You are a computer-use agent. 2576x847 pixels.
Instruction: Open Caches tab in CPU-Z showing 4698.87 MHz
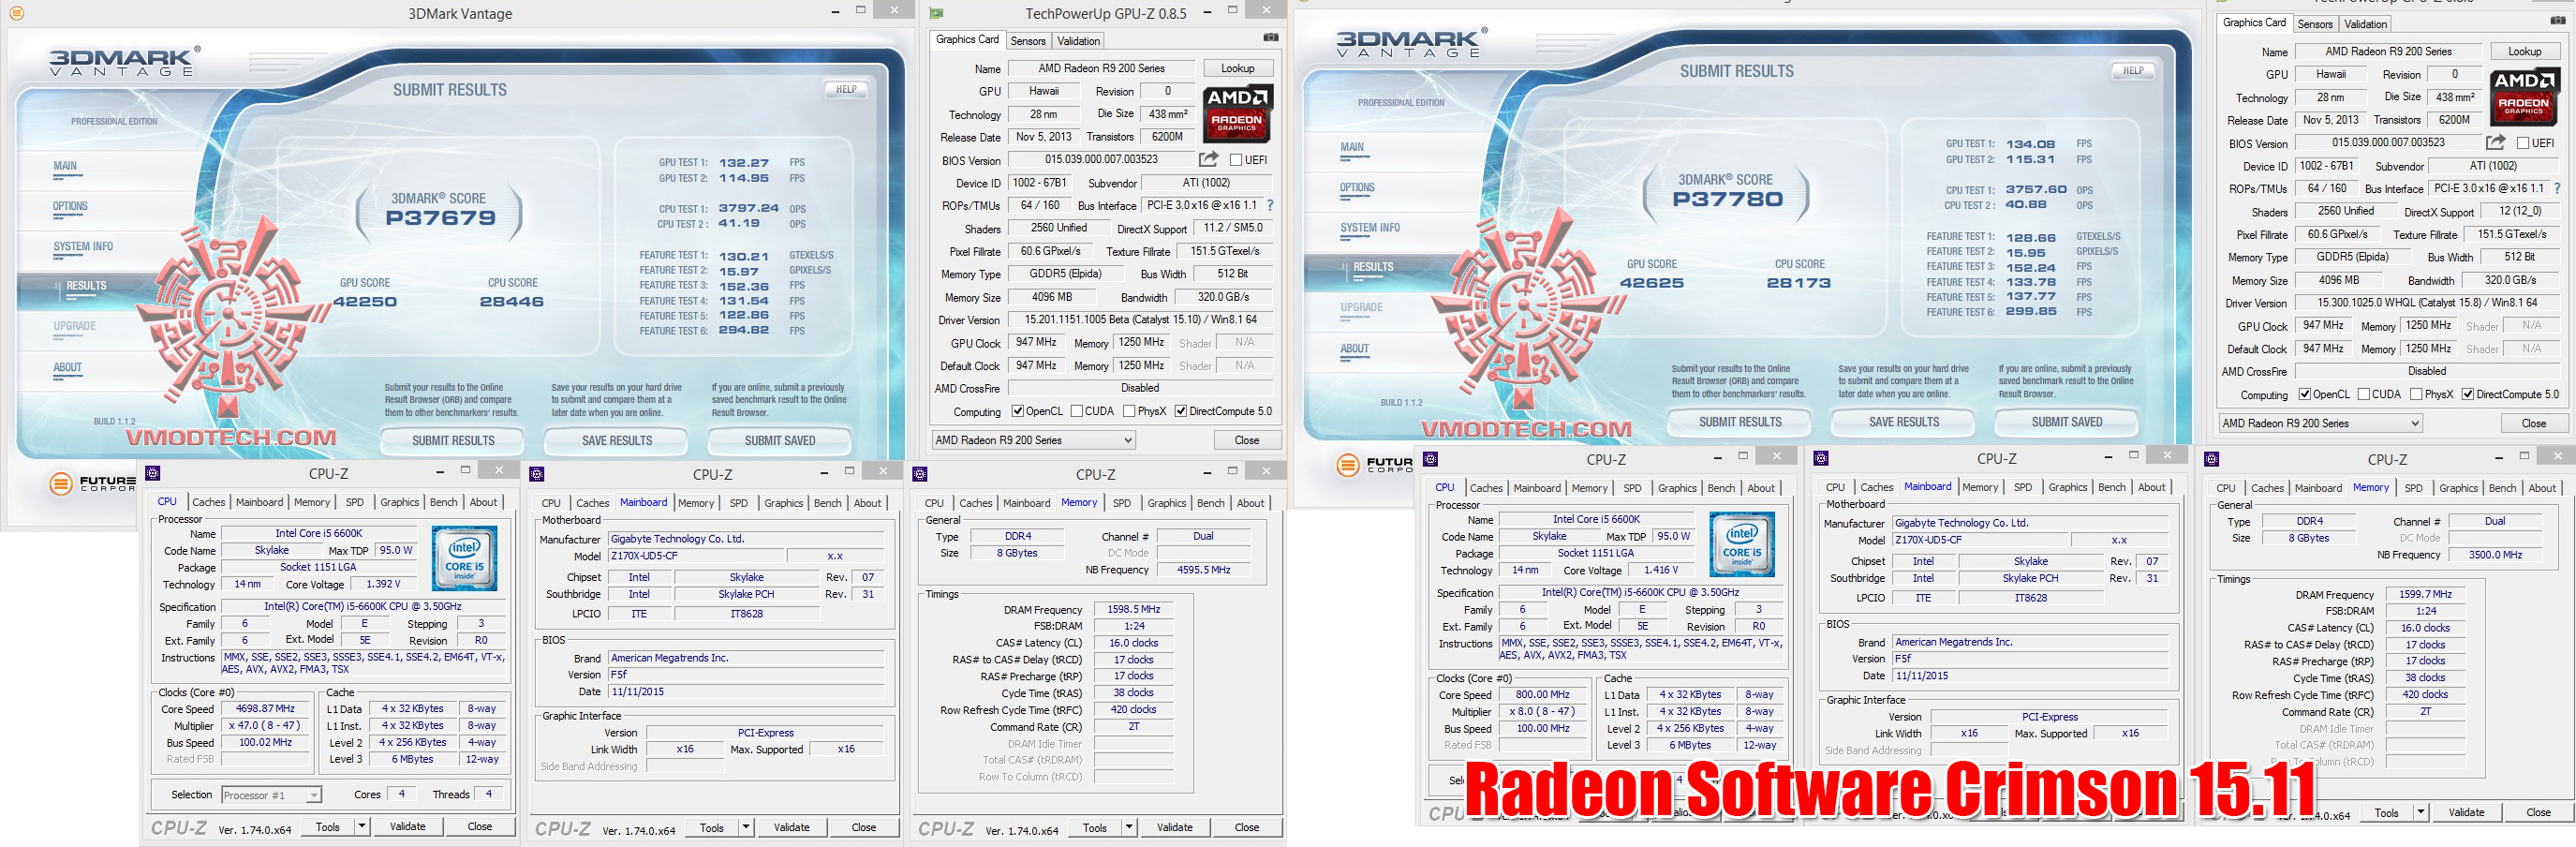[208, 502]
